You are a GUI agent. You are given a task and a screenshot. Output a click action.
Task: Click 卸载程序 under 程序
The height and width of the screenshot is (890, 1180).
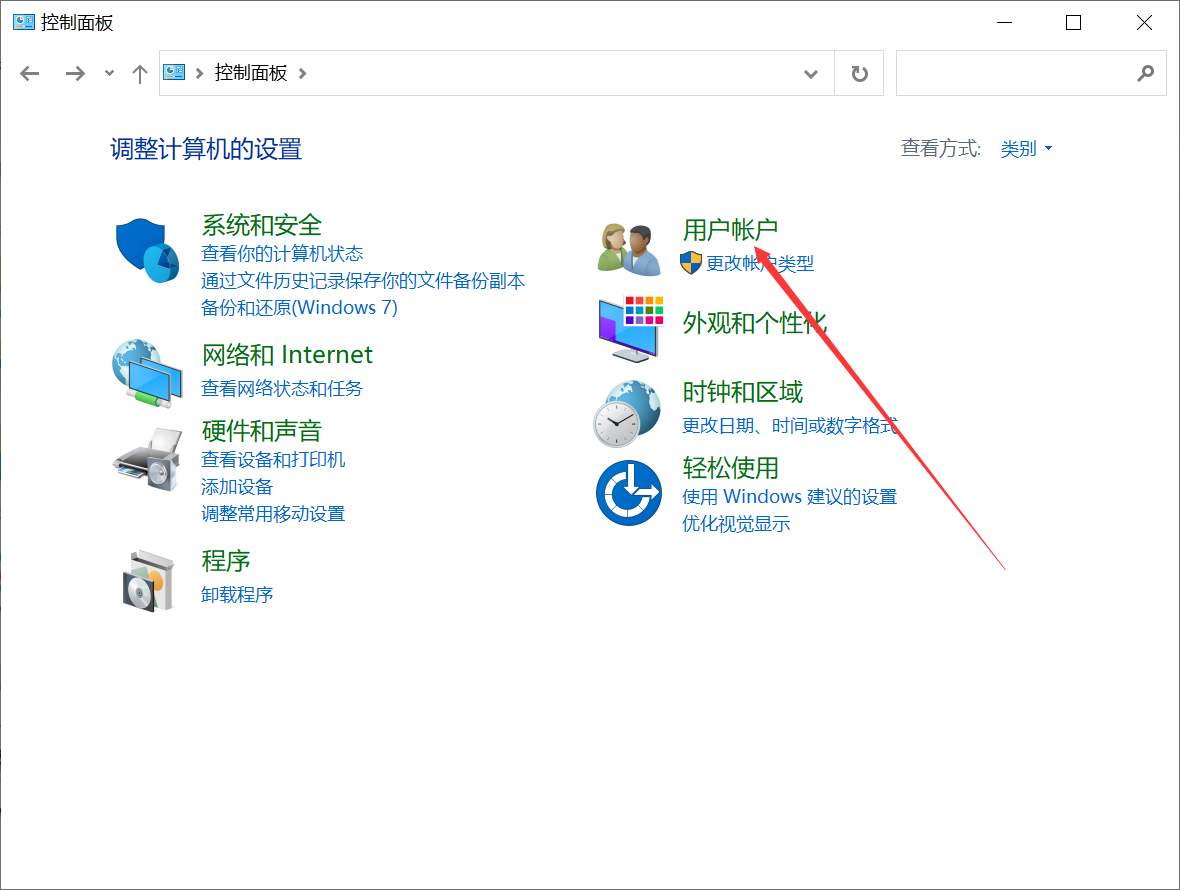(237, 594)
